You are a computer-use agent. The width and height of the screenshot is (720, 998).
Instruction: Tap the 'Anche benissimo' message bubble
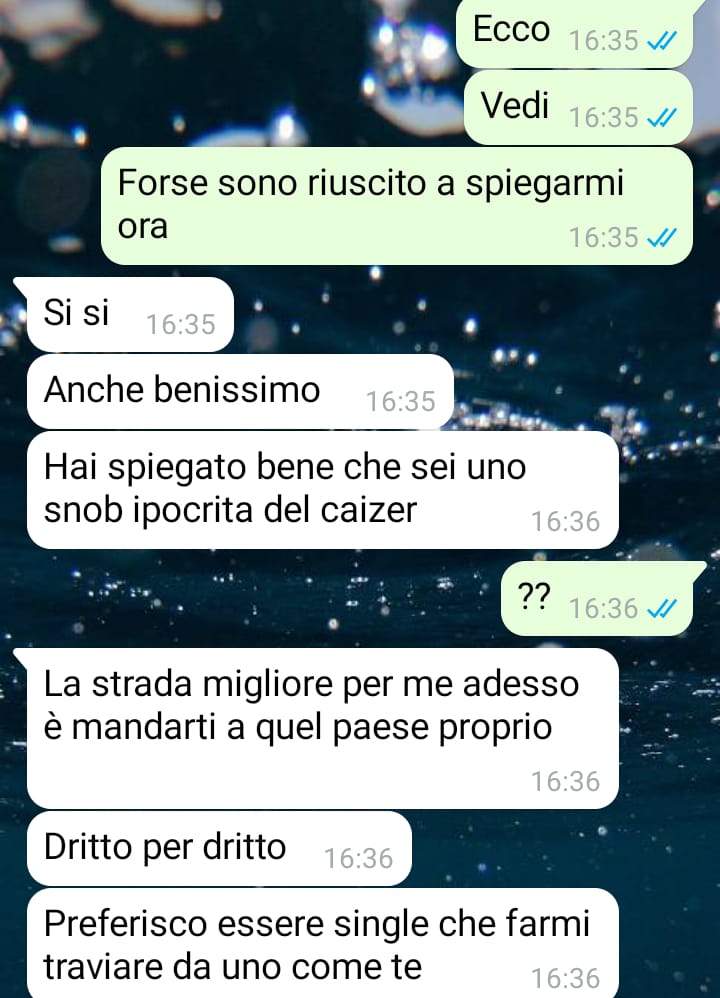pos(240,391)
